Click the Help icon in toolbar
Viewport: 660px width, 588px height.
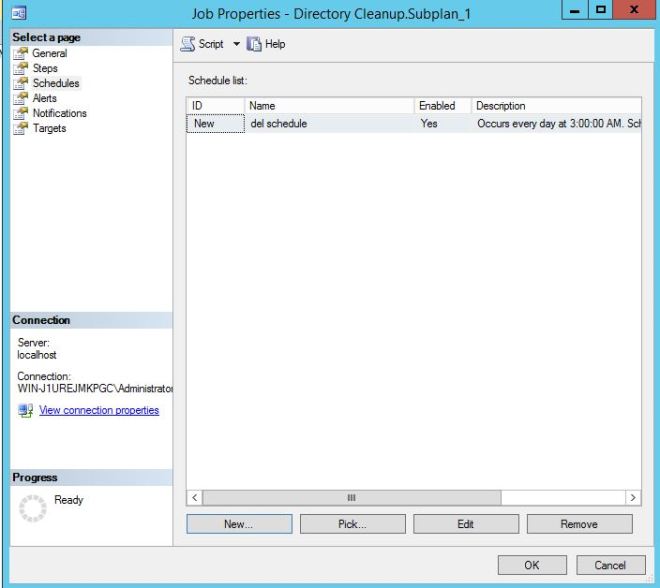243,45
